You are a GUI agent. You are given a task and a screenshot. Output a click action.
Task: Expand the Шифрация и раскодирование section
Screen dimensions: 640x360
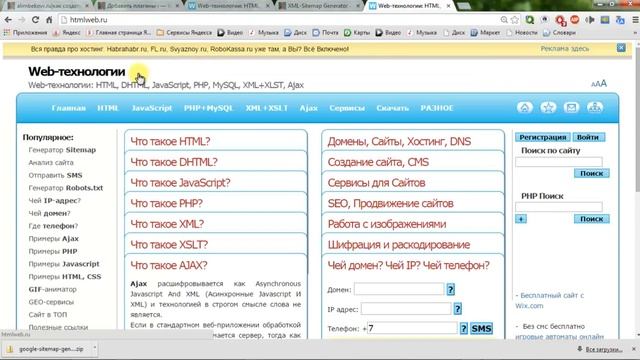(x=413, y=244)
